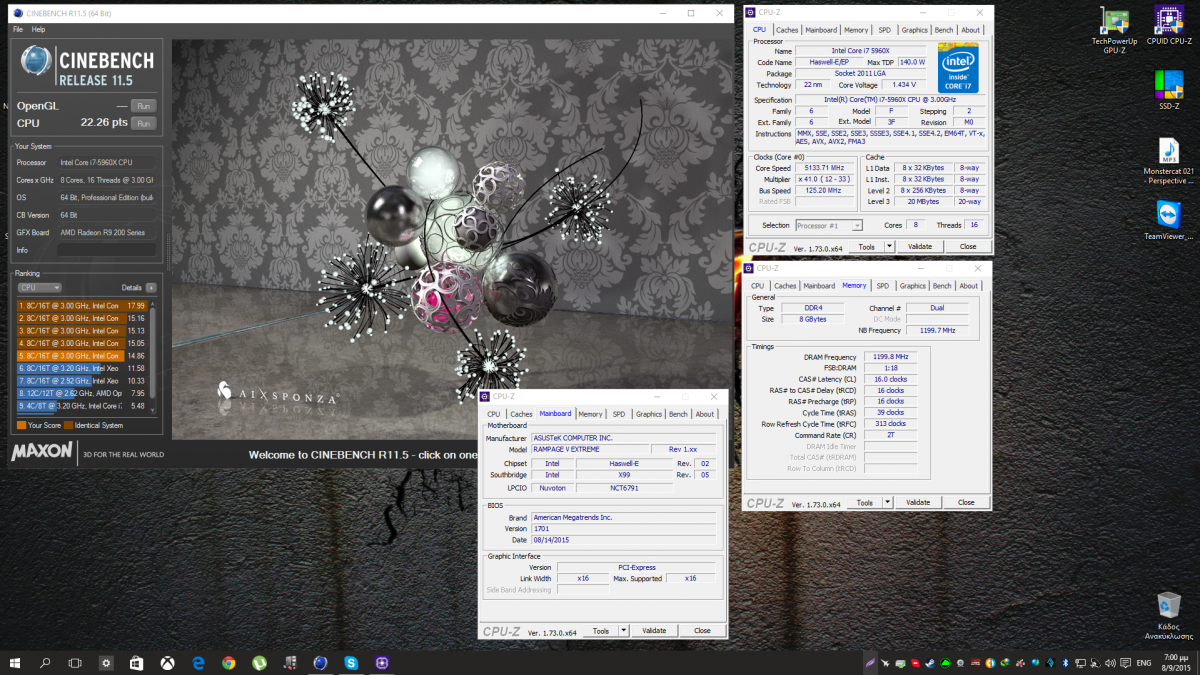
Task: Click the ENG language indicator in taskbar
Action: tap(1144, 663)
